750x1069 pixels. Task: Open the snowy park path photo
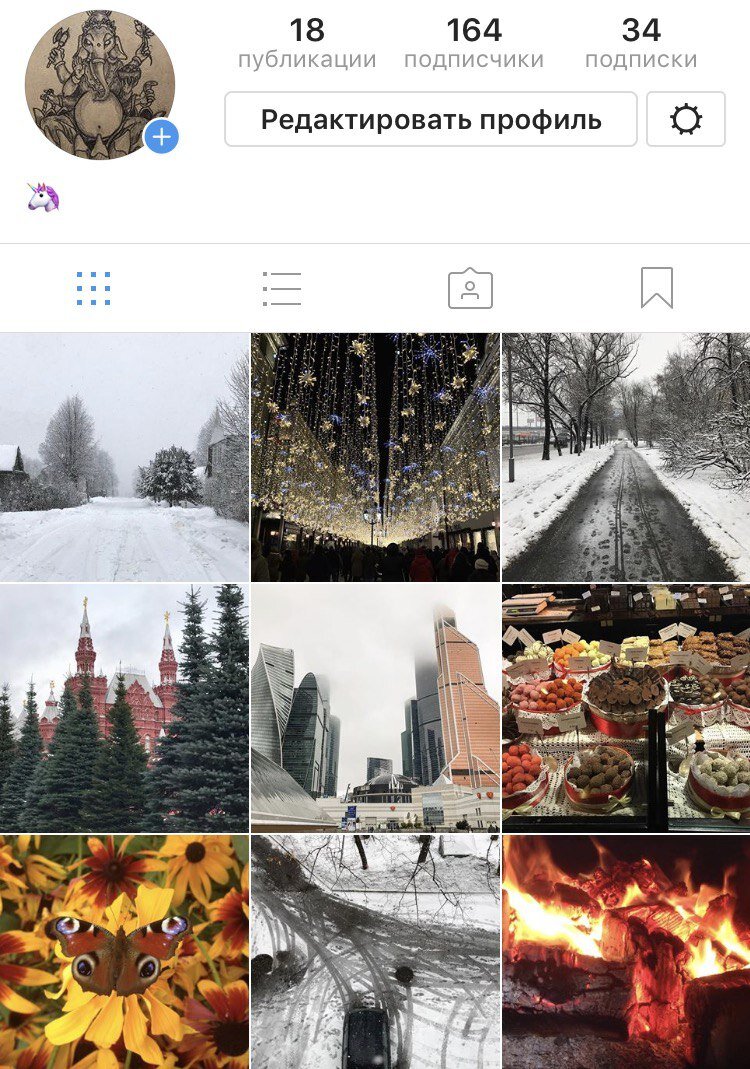click(626, 457)
